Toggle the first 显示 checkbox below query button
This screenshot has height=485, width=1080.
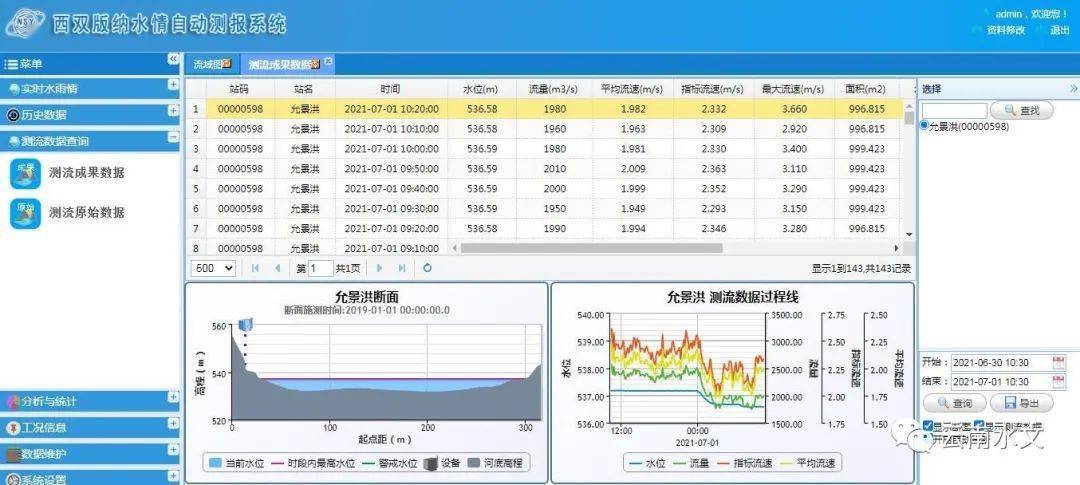(x=928, y=426)
